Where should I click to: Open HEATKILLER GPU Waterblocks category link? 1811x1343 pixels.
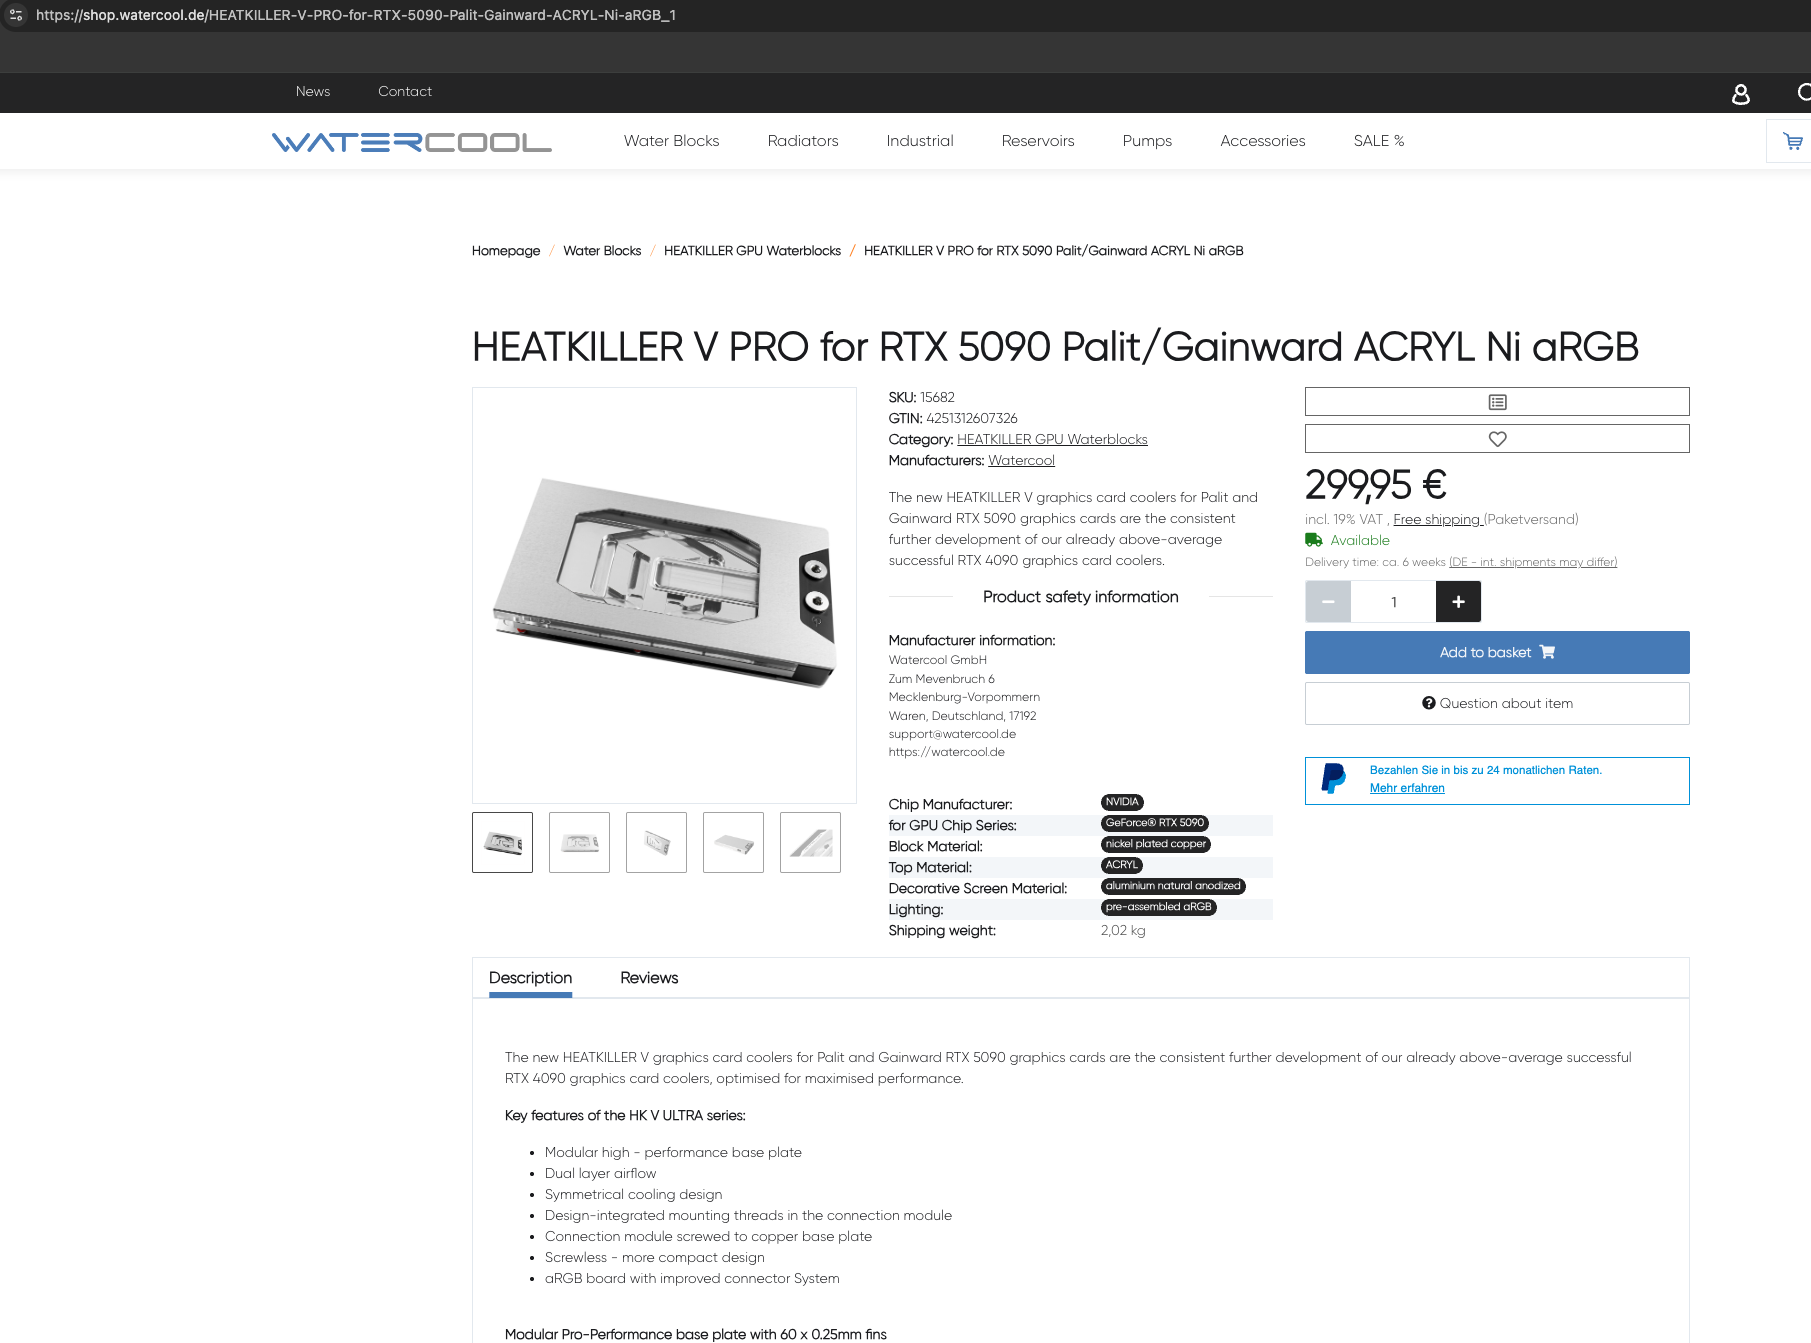coord(1052,439)
